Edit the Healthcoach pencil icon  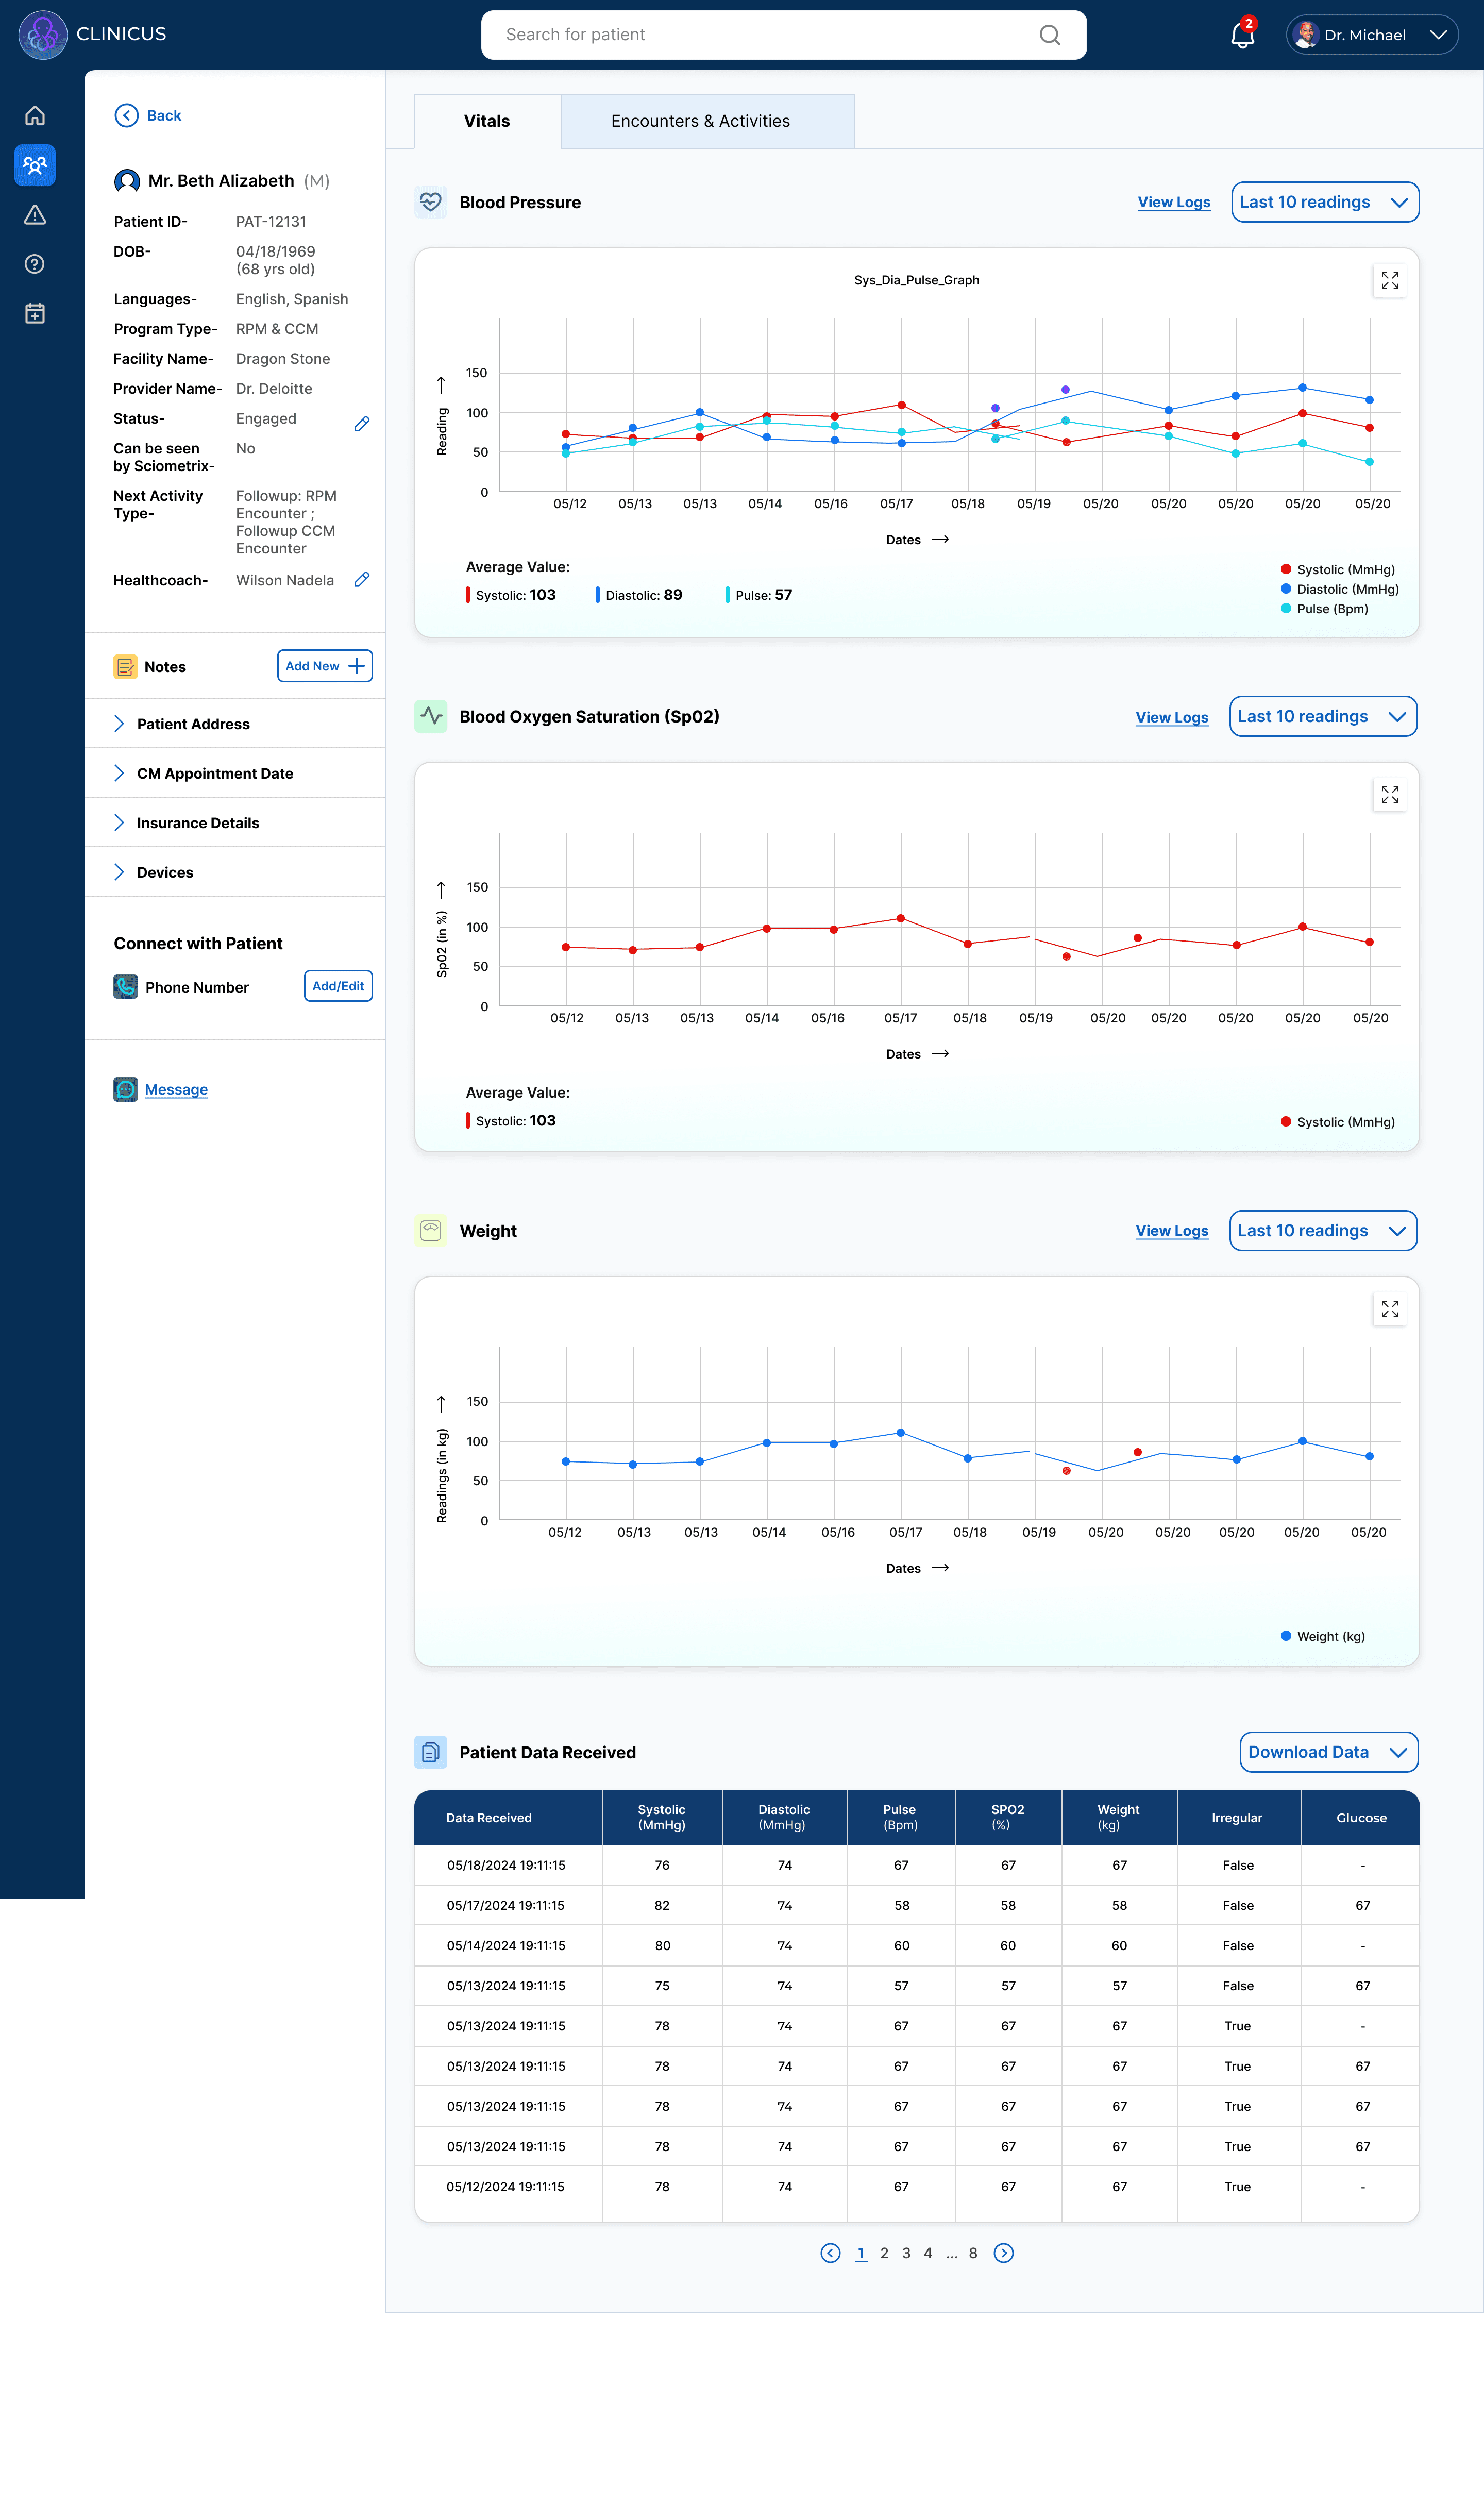click(x=362, y=580)
